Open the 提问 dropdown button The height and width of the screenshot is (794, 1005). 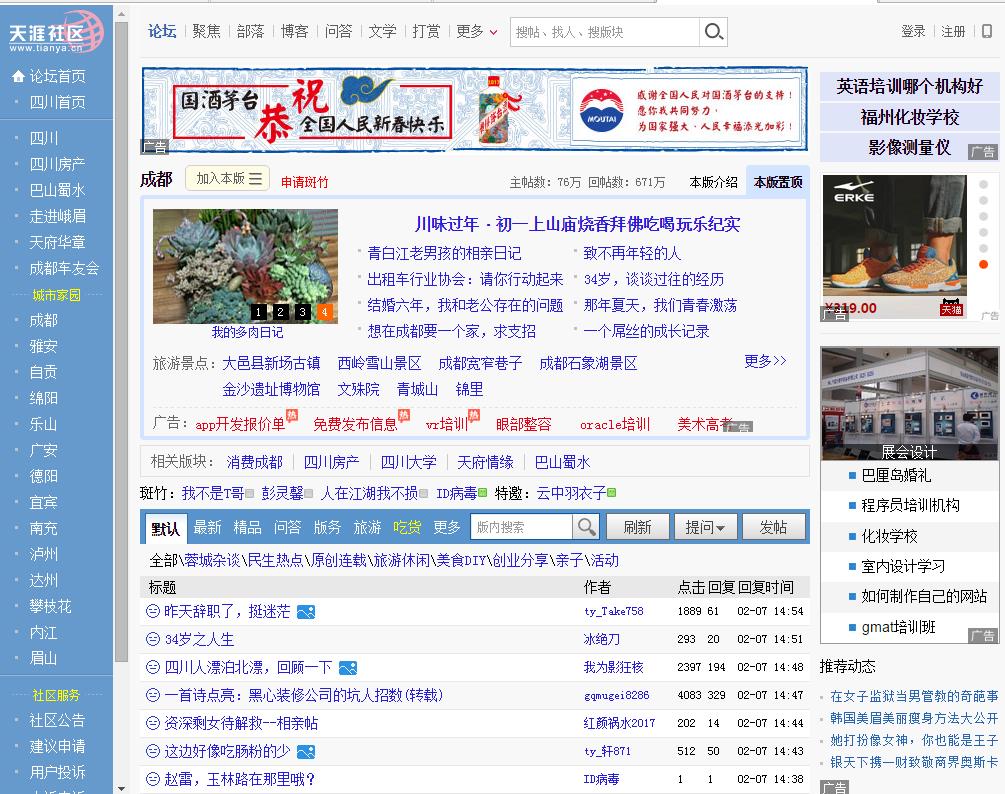click(704, 527)
